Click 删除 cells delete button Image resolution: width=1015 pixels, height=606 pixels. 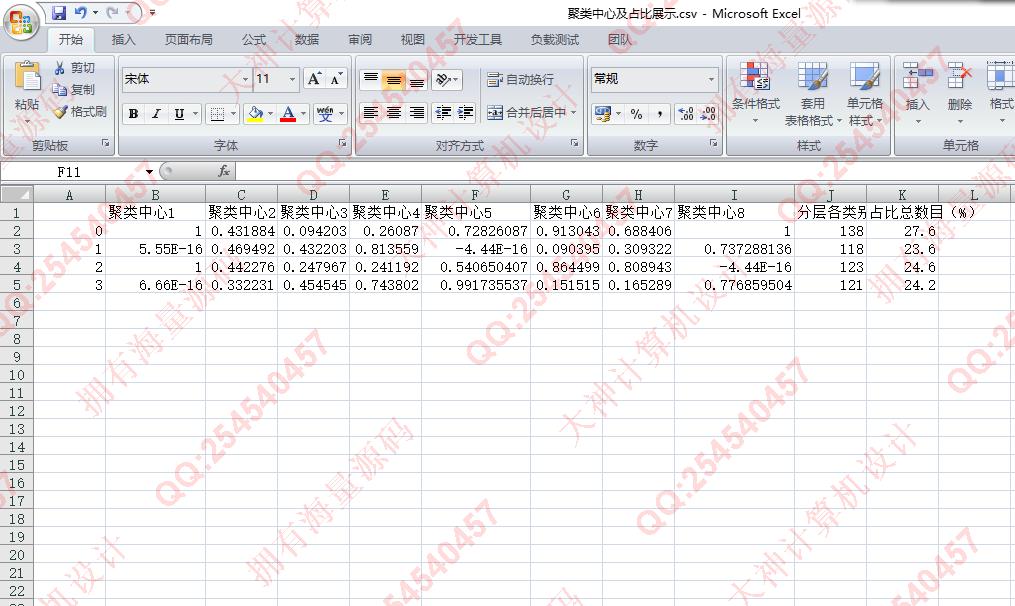pos(959,94)
